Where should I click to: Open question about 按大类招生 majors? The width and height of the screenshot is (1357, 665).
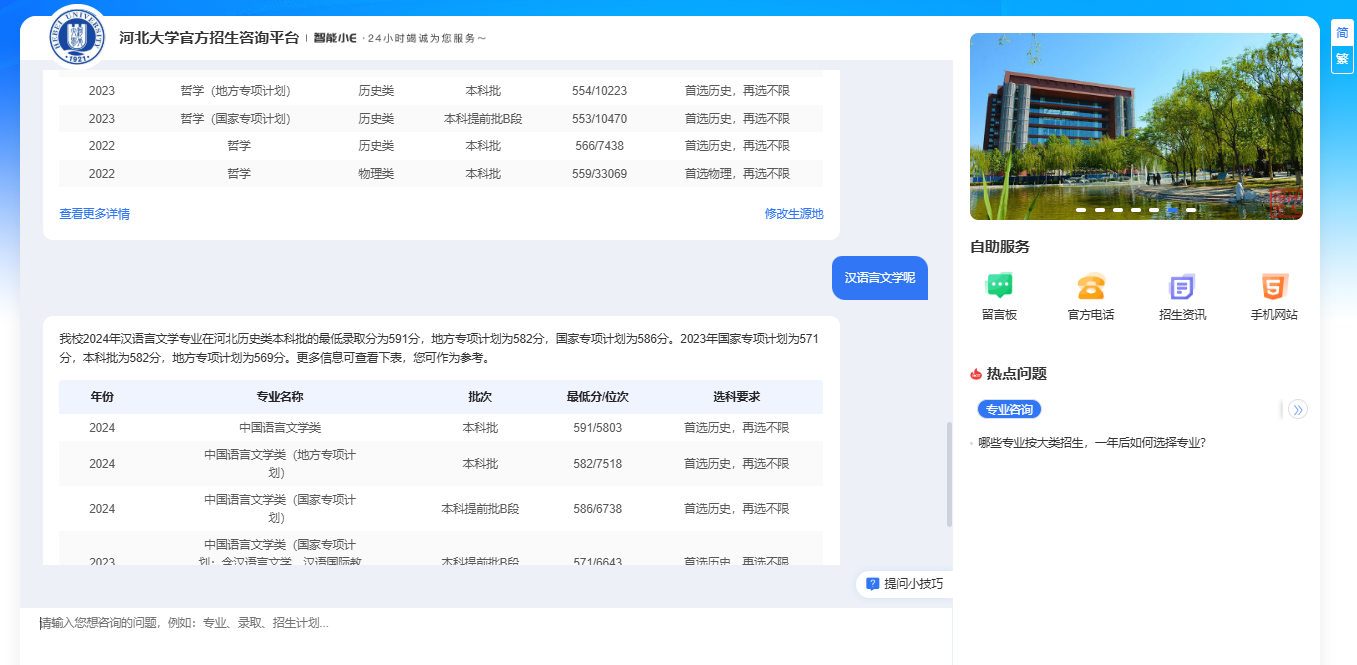click(x=1091, y=442)
